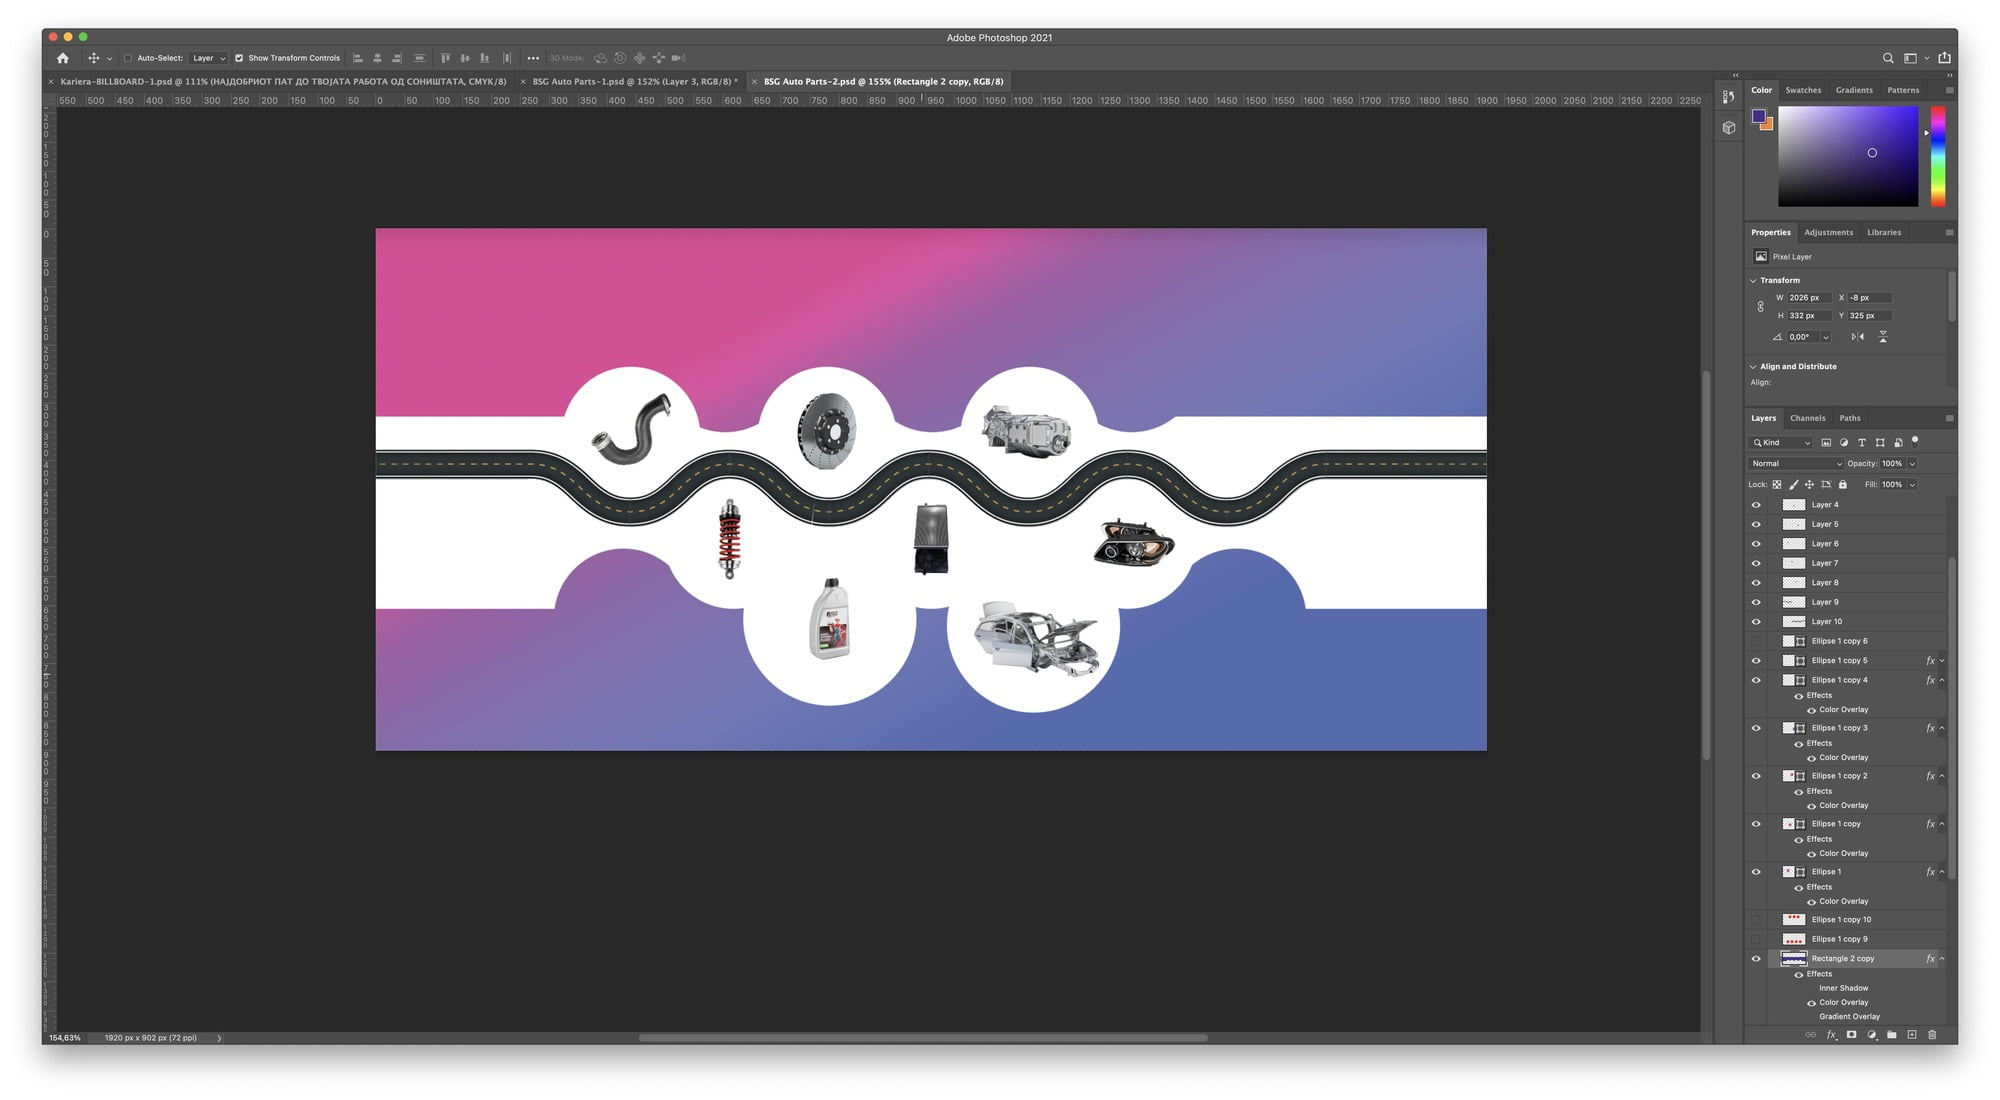Screen dimensions: 2000x1100
Task: Collapse the Align and Distribute section
Action: point(1753,367)
